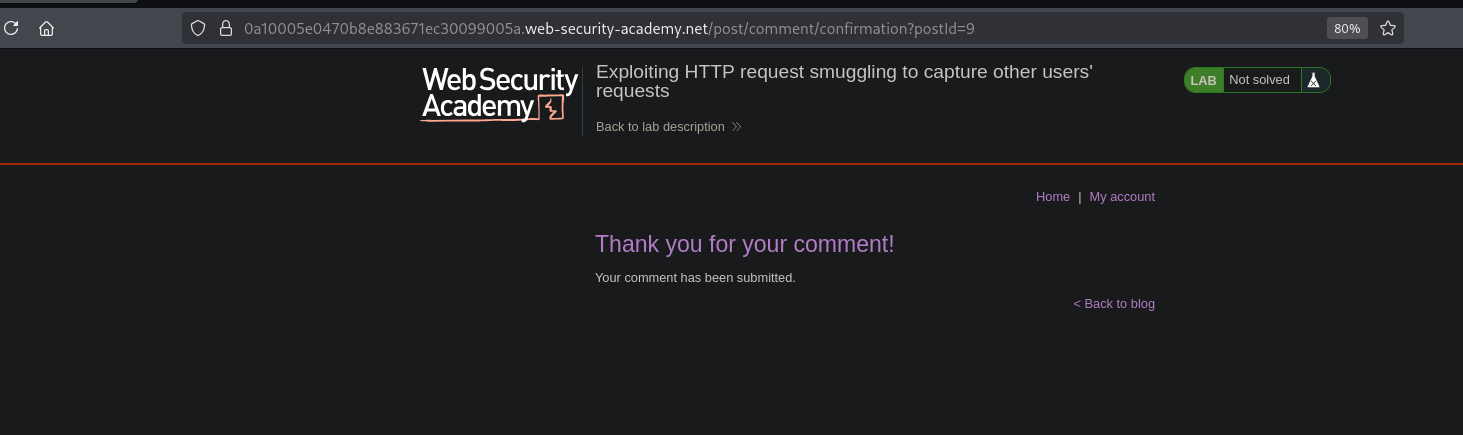Screen dimensions: 1463x435
Task: Bookmark this page with the star
Action: click(1388, 28)
